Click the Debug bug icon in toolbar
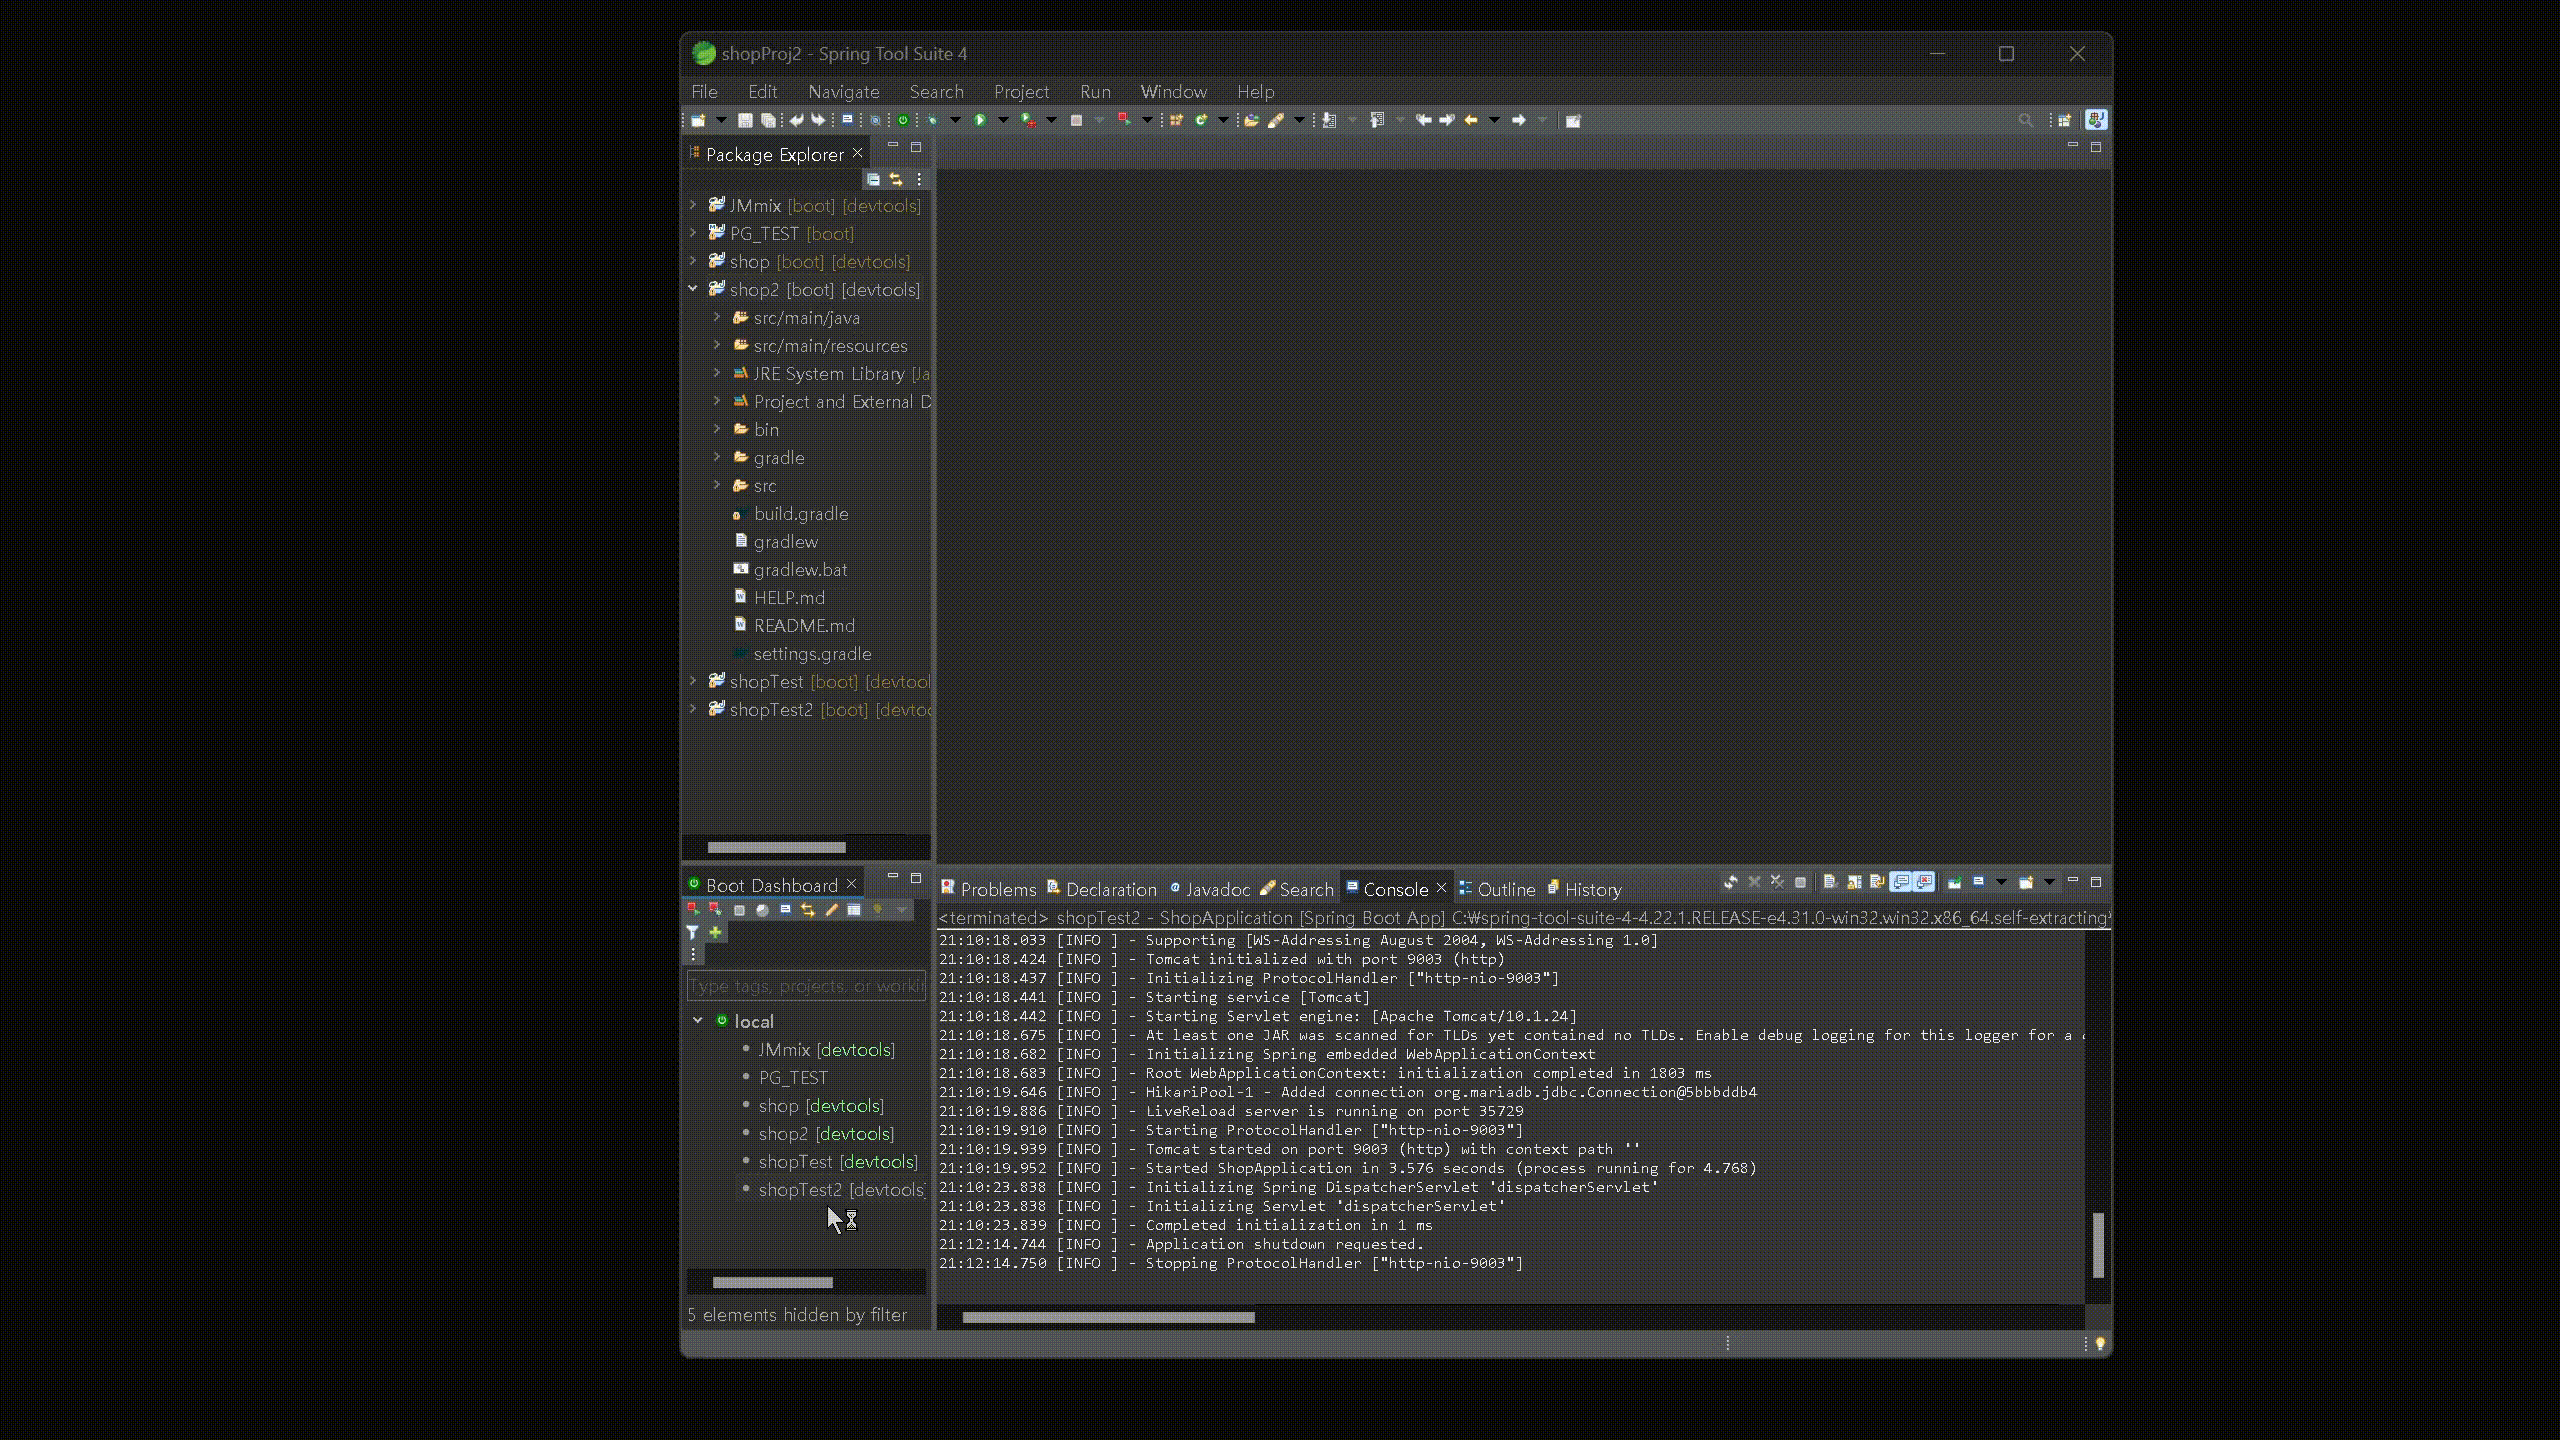Screen dimensions: 2560x1440 (x=932, y=120)
